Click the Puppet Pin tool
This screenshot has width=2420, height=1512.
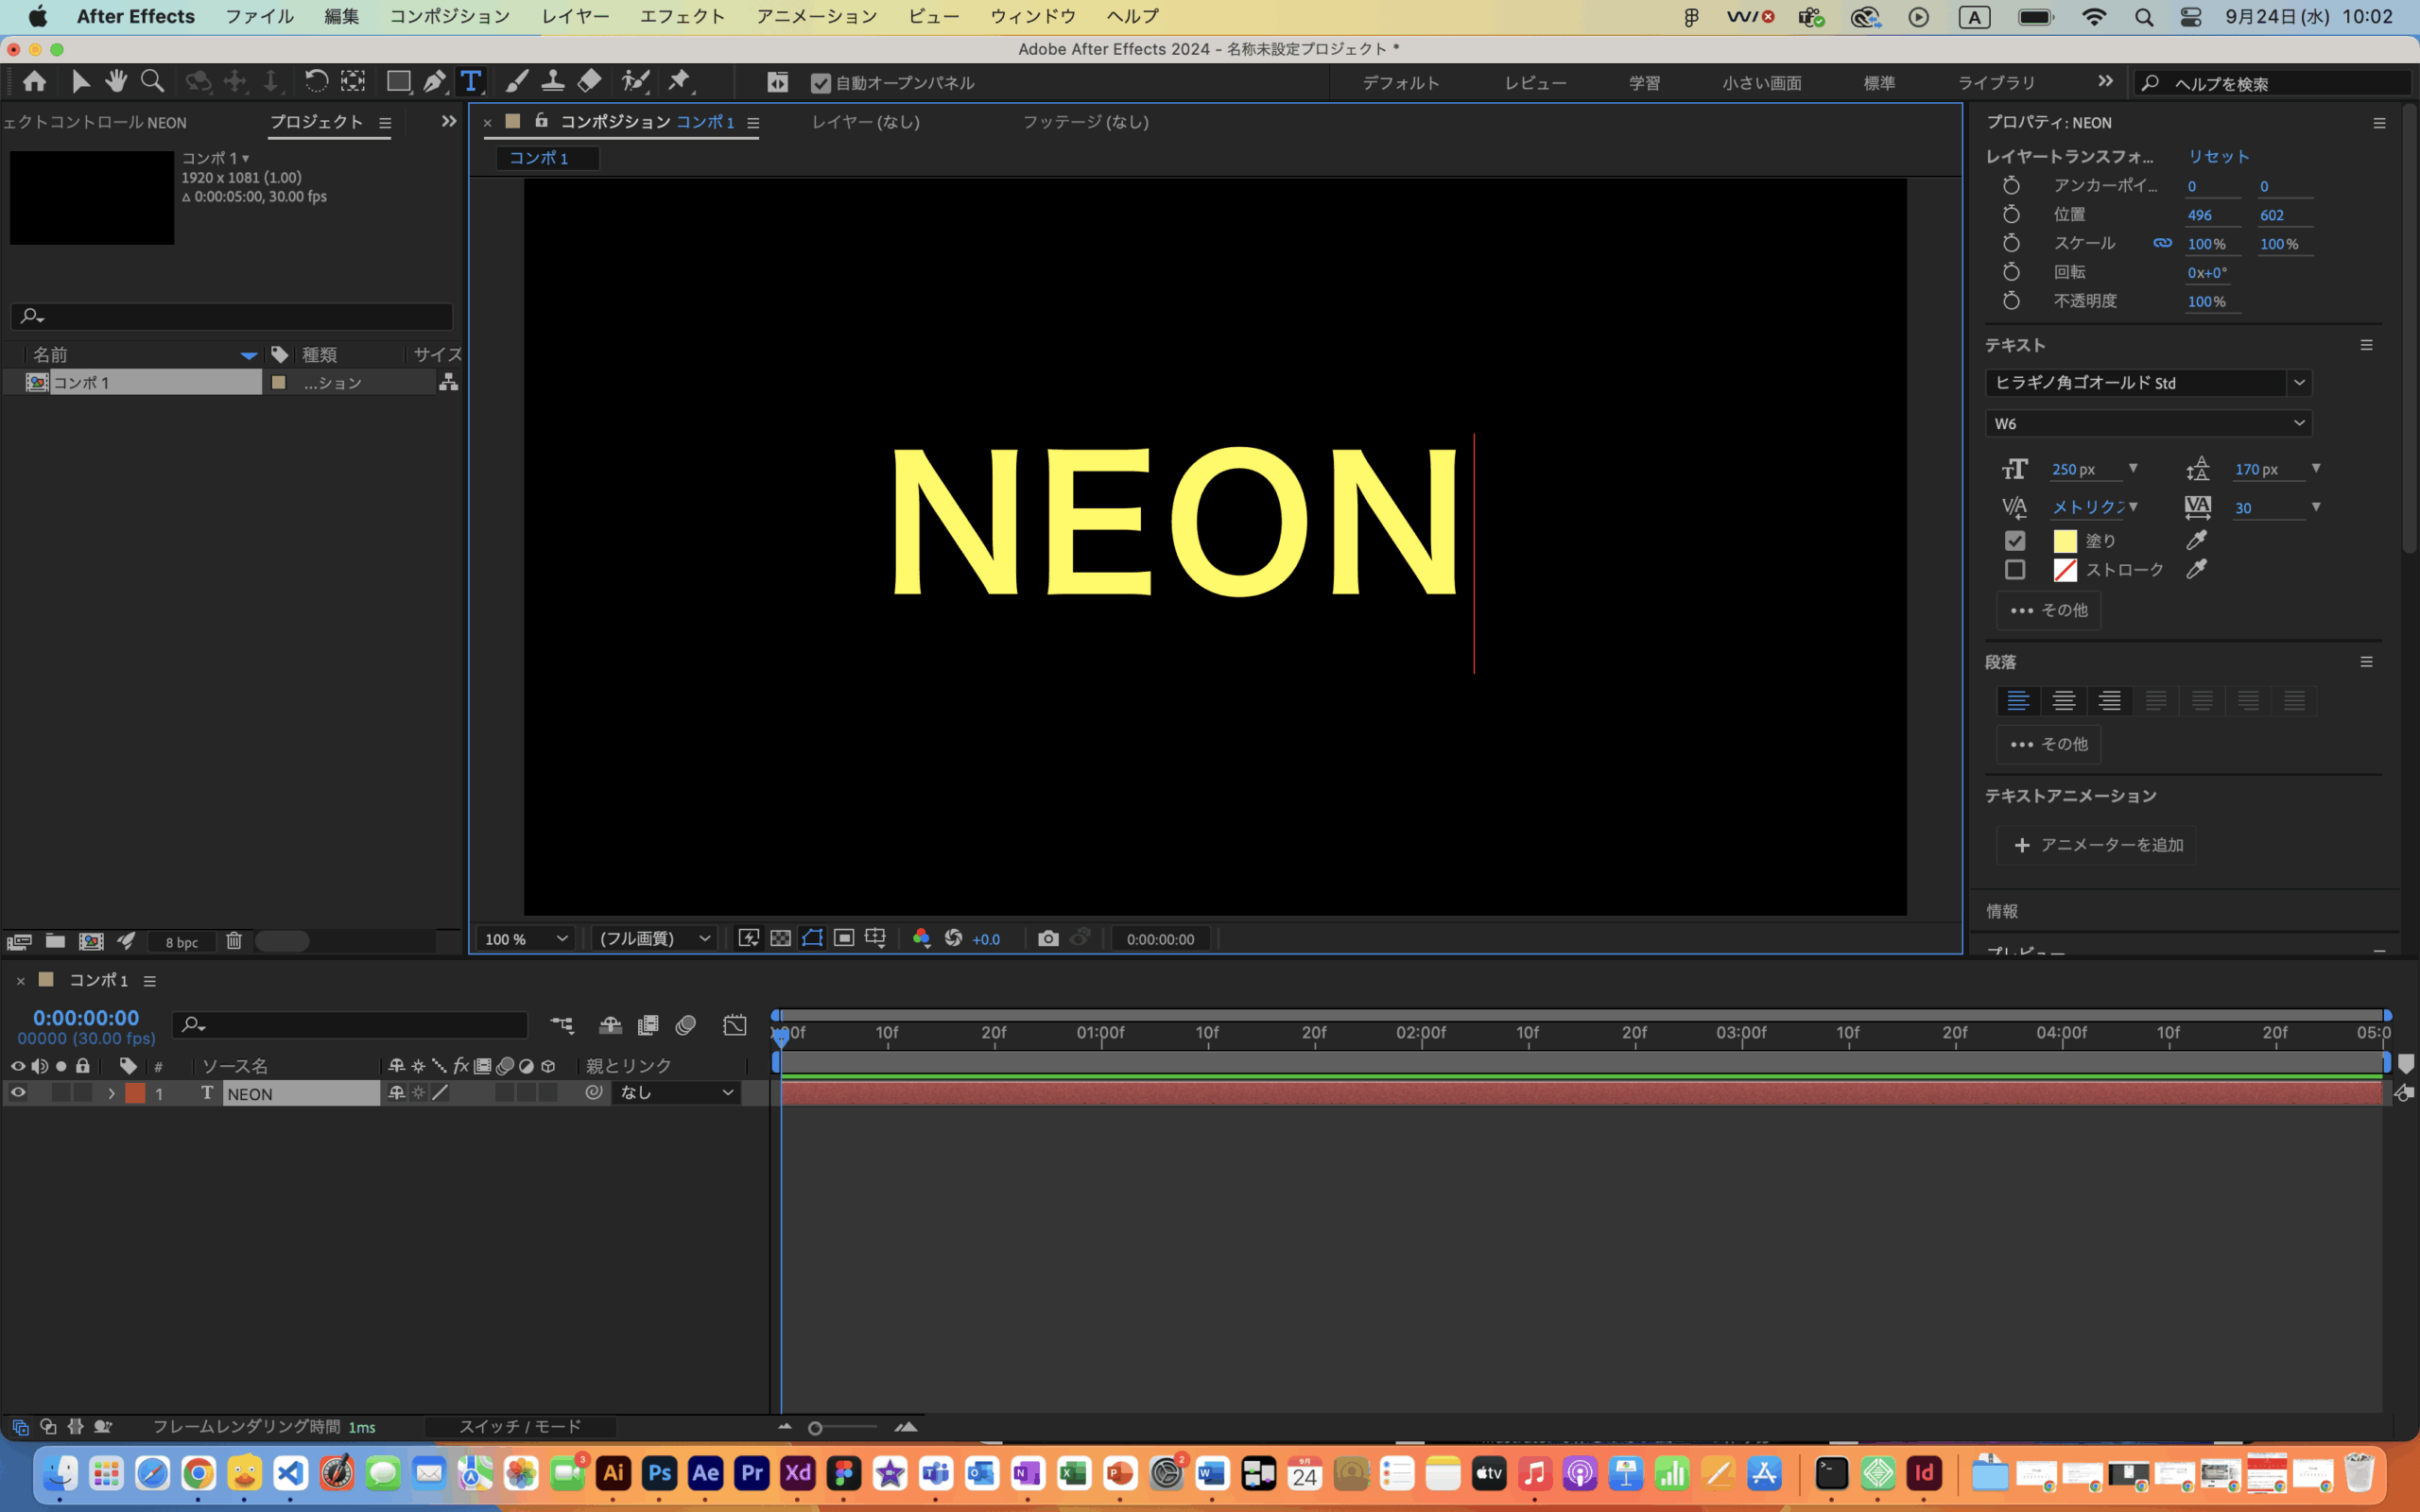(x=680, y=81)
